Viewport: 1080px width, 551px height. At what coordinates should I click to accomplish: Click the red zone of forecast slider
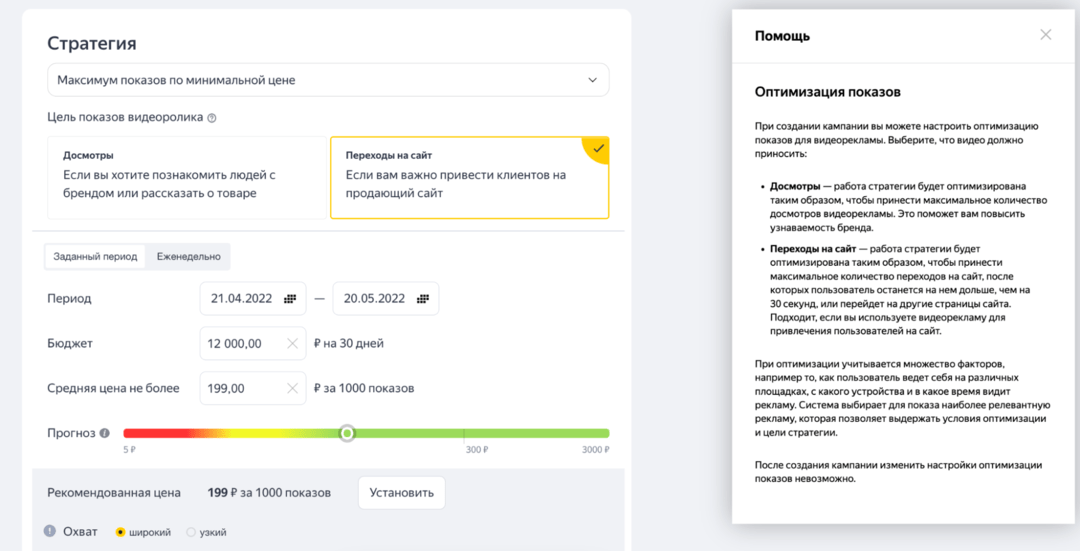click(158, 433)
